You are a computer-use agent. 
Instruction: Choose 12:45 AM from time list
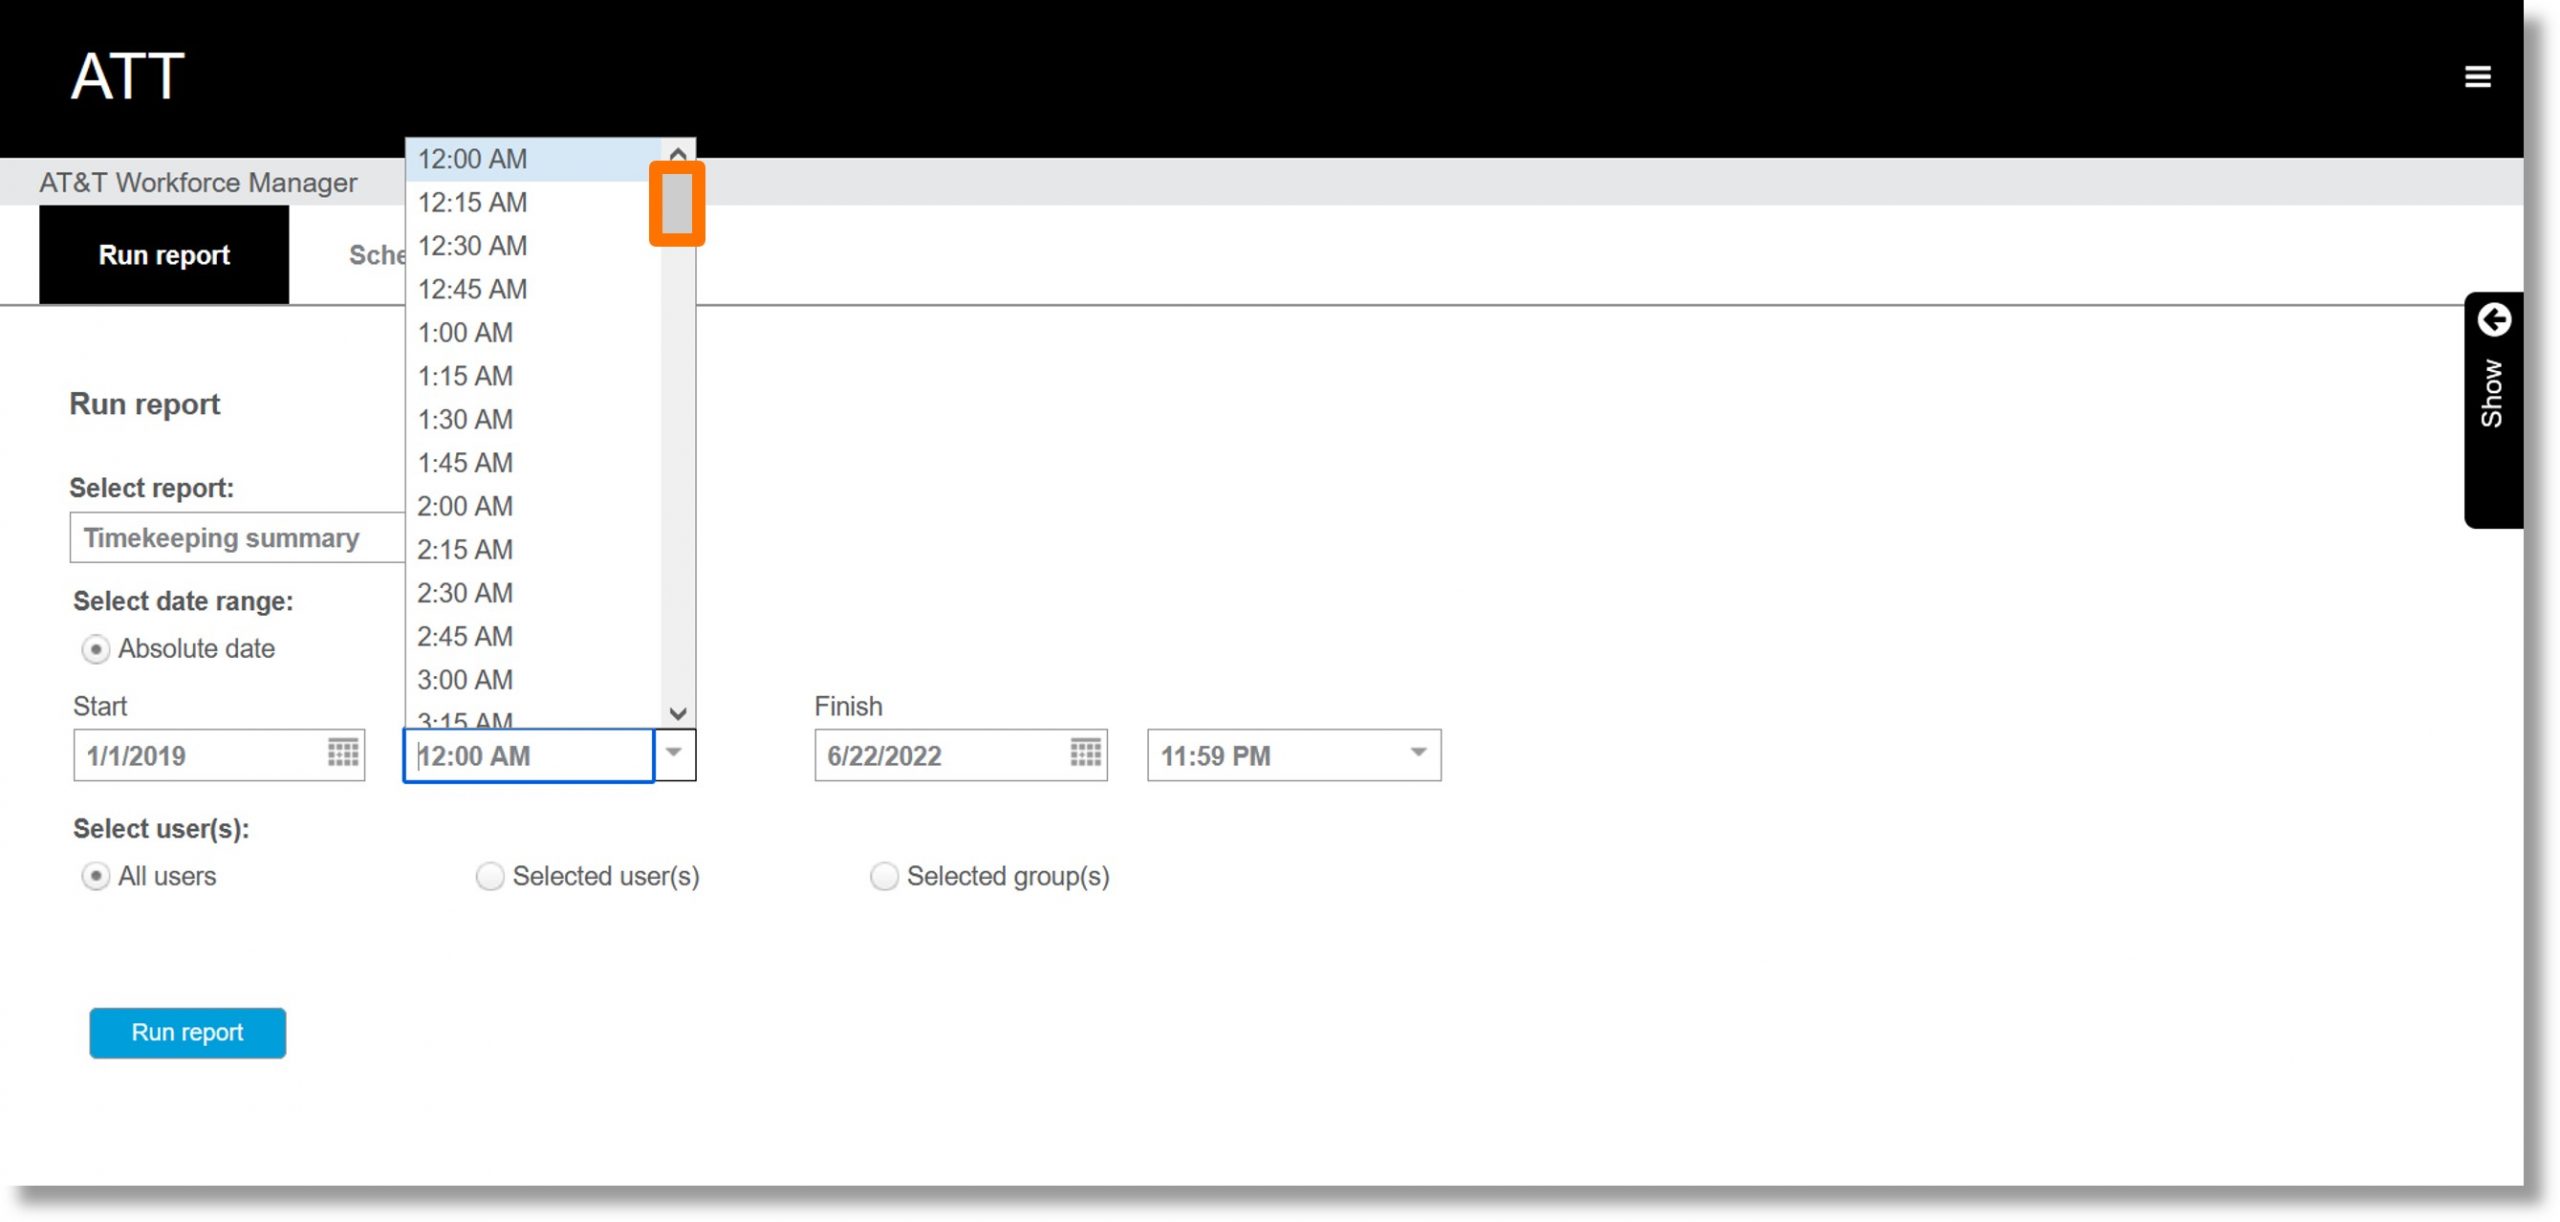[x=533, y=289]
